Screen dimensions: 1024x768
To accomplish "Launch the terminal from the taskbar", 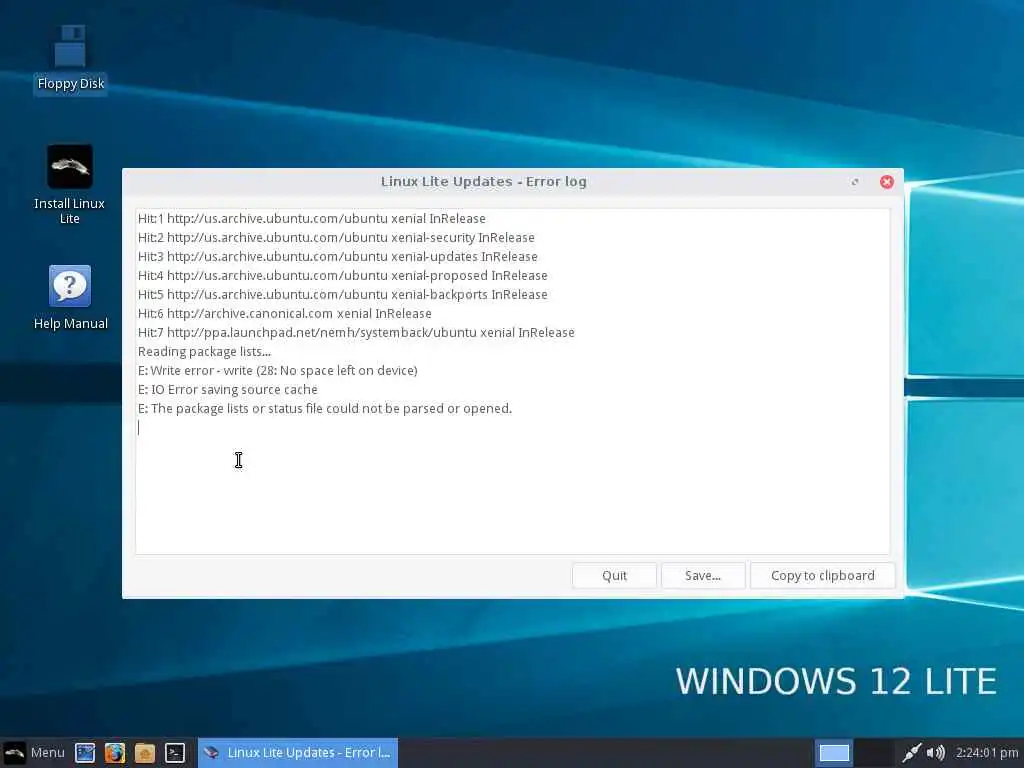I will 175,752.
